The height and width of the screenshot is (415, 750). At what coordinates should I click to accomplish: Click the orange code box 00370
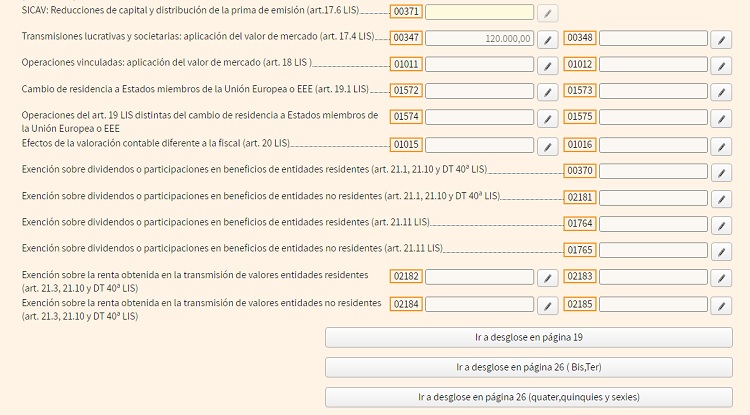[x=580, y=171]
